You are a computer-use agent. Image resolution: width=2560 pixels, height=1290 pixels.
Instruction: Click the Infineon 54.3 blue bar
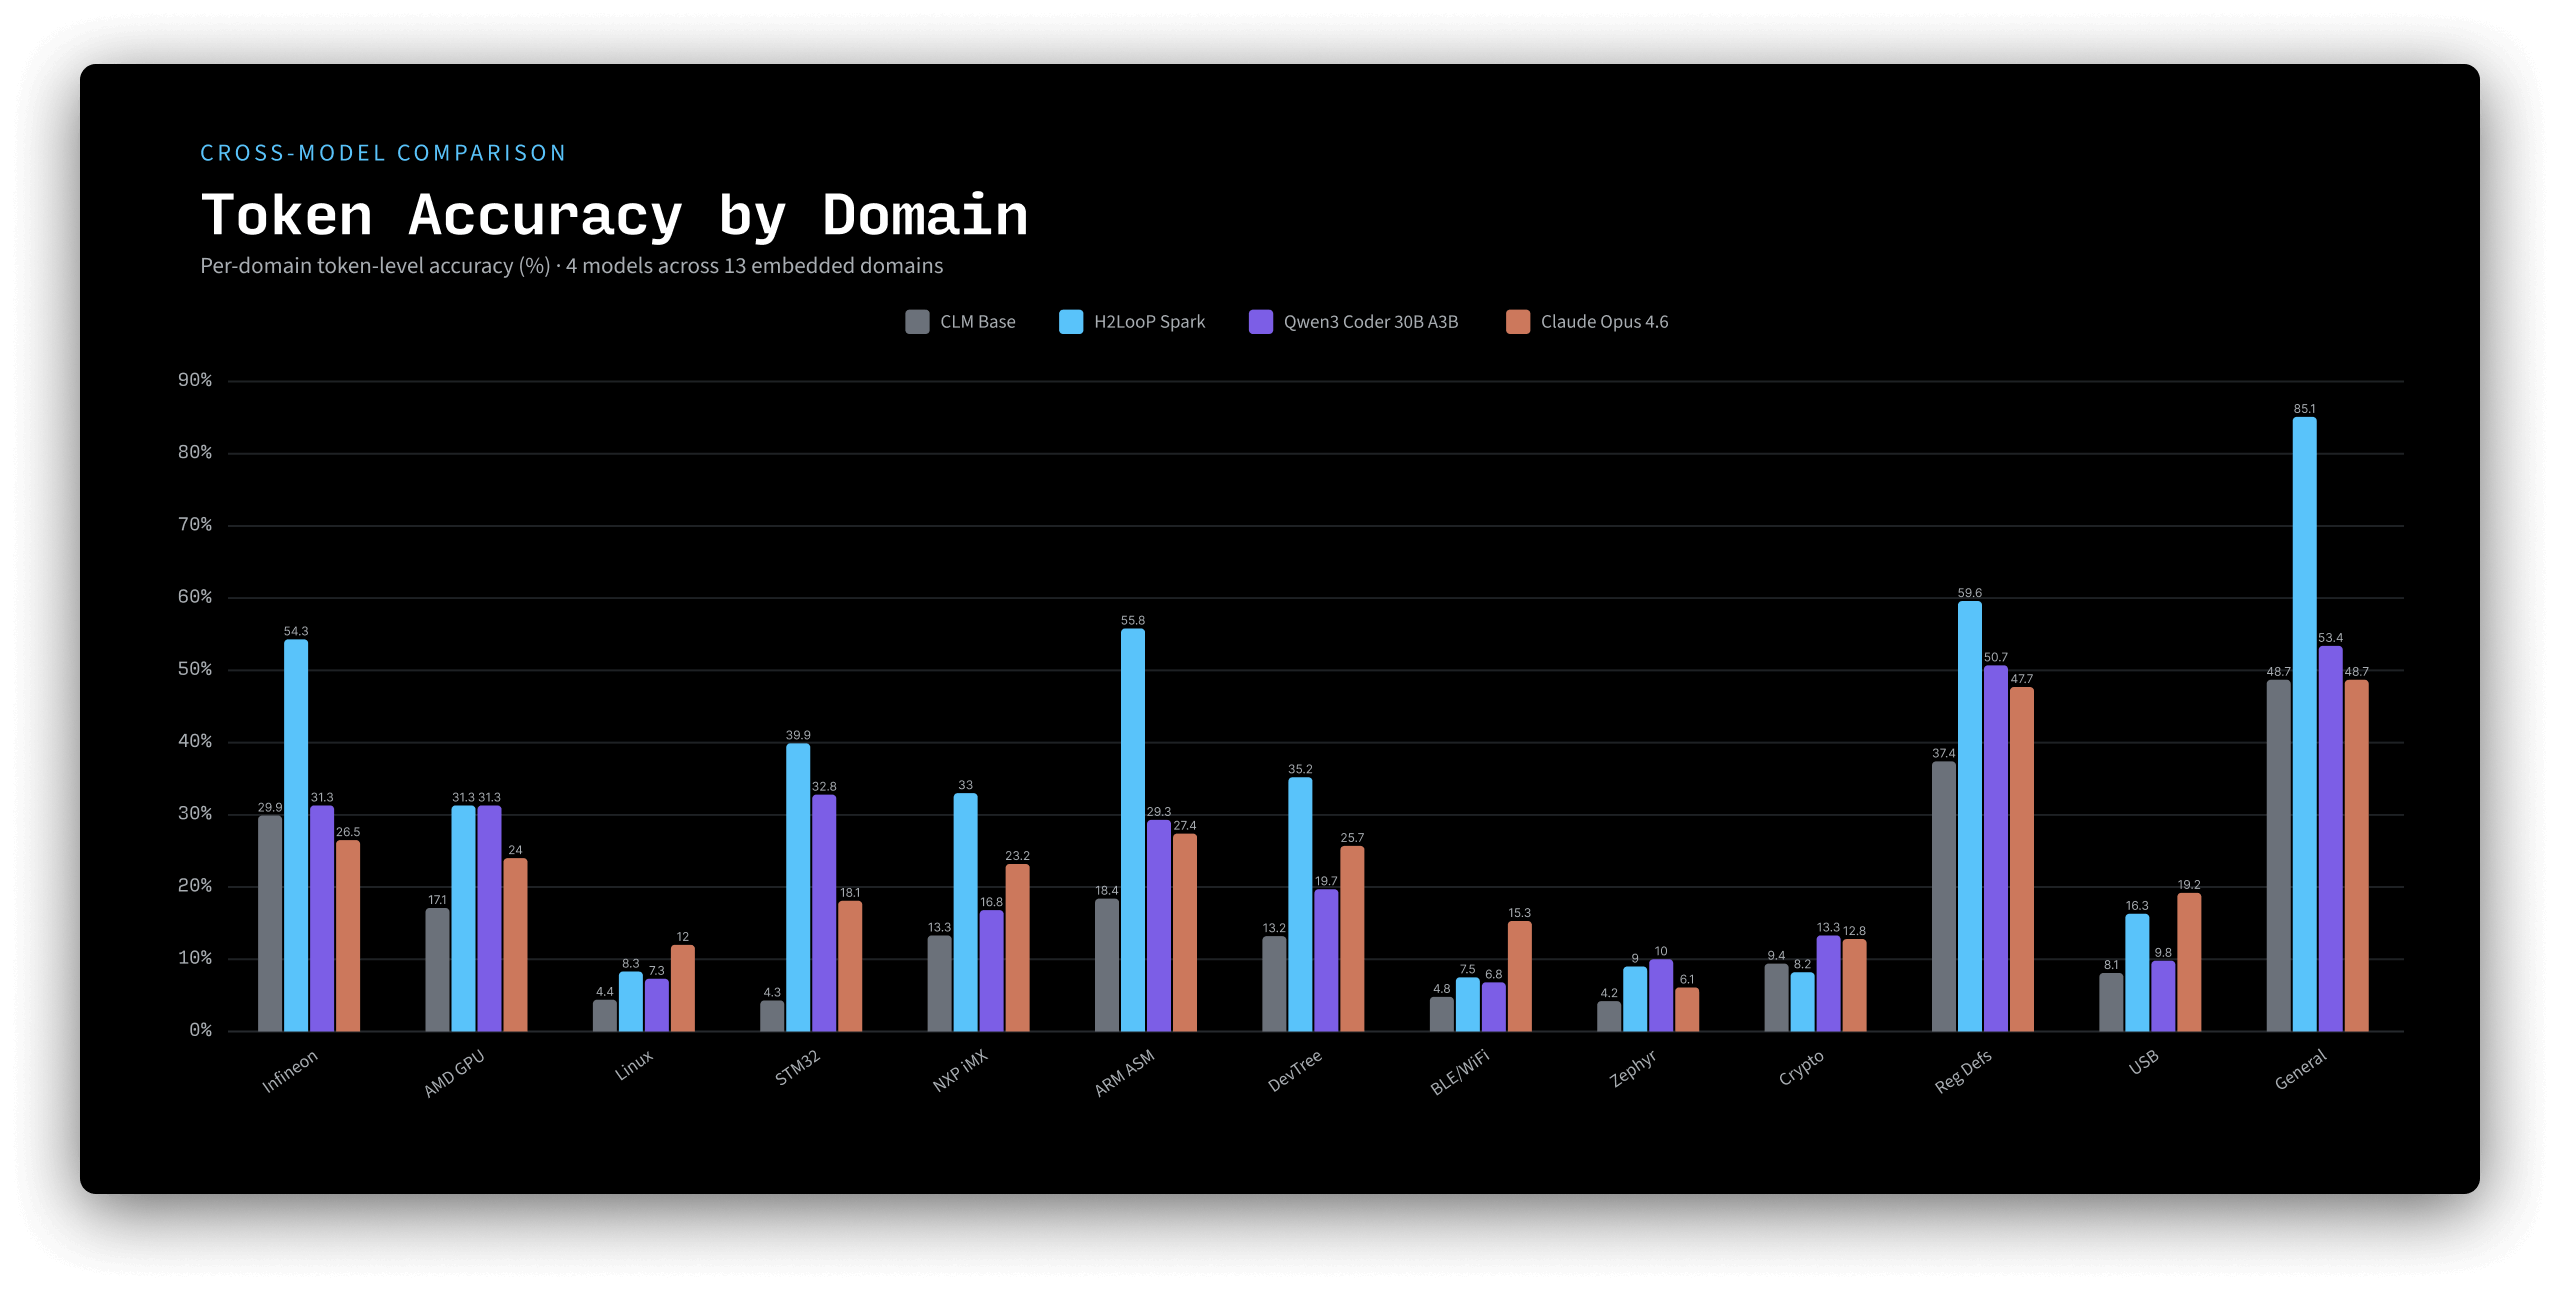coord(296,835)
